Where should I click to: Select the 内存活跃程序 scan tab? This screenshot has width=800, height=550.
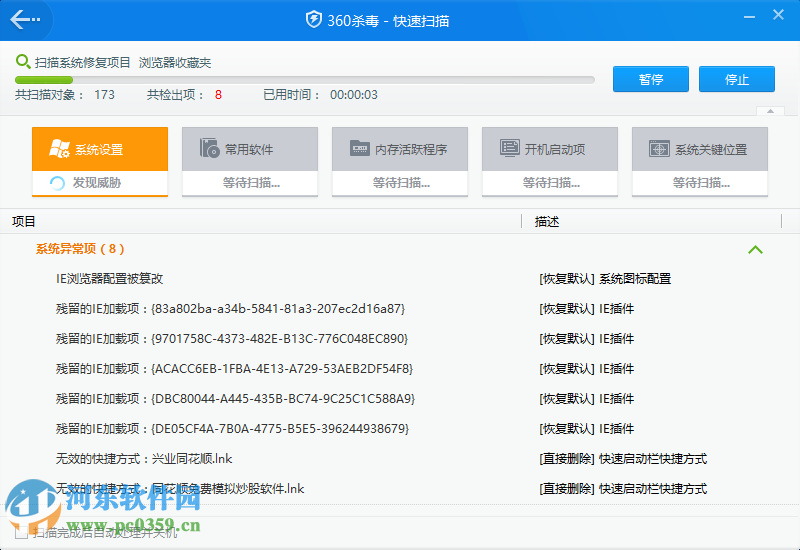pyautogui.click(x=400, y=161)
